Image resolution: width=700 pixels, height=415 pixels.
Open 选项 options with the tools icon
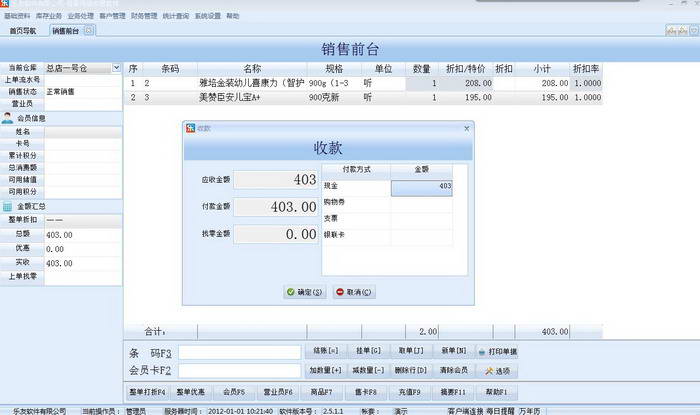497,371
